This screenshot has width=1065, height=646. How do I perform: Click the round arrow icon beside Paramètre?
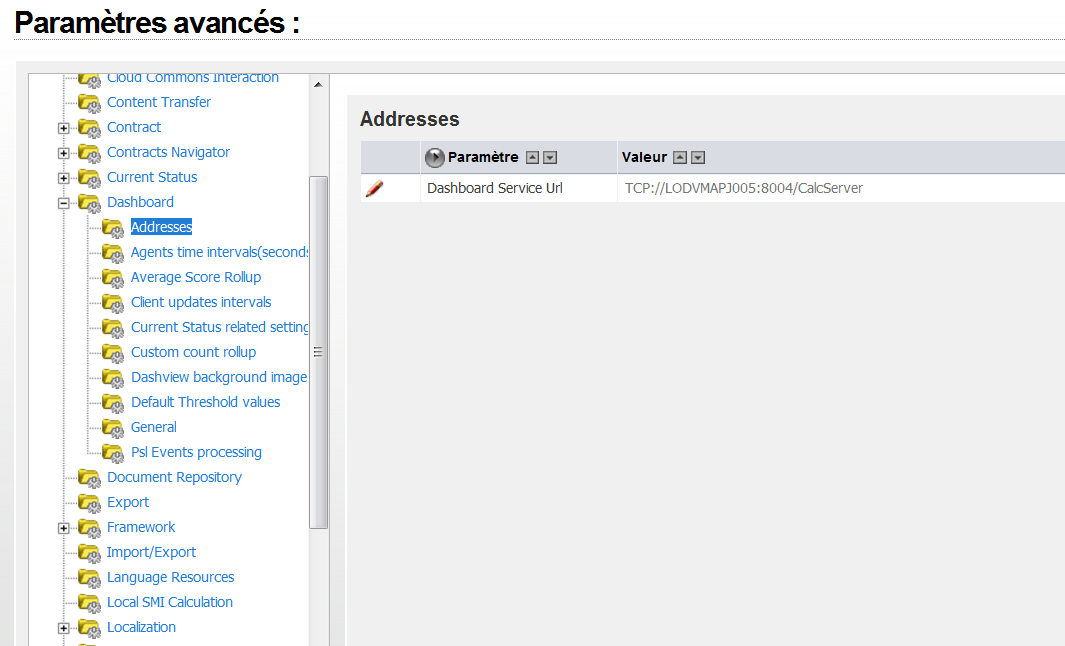[435, 158]
